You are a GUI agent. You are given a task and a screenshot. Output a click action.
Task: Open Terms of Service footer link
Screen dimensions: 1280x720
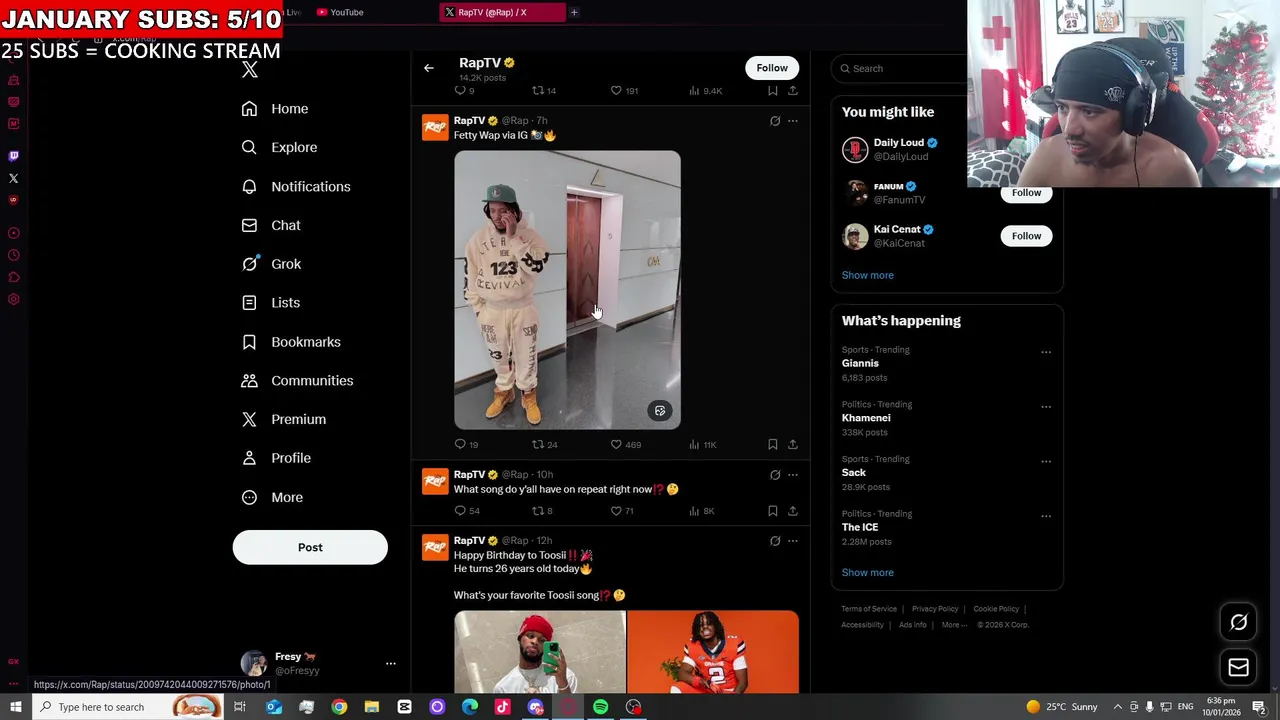tap(869, 609)
